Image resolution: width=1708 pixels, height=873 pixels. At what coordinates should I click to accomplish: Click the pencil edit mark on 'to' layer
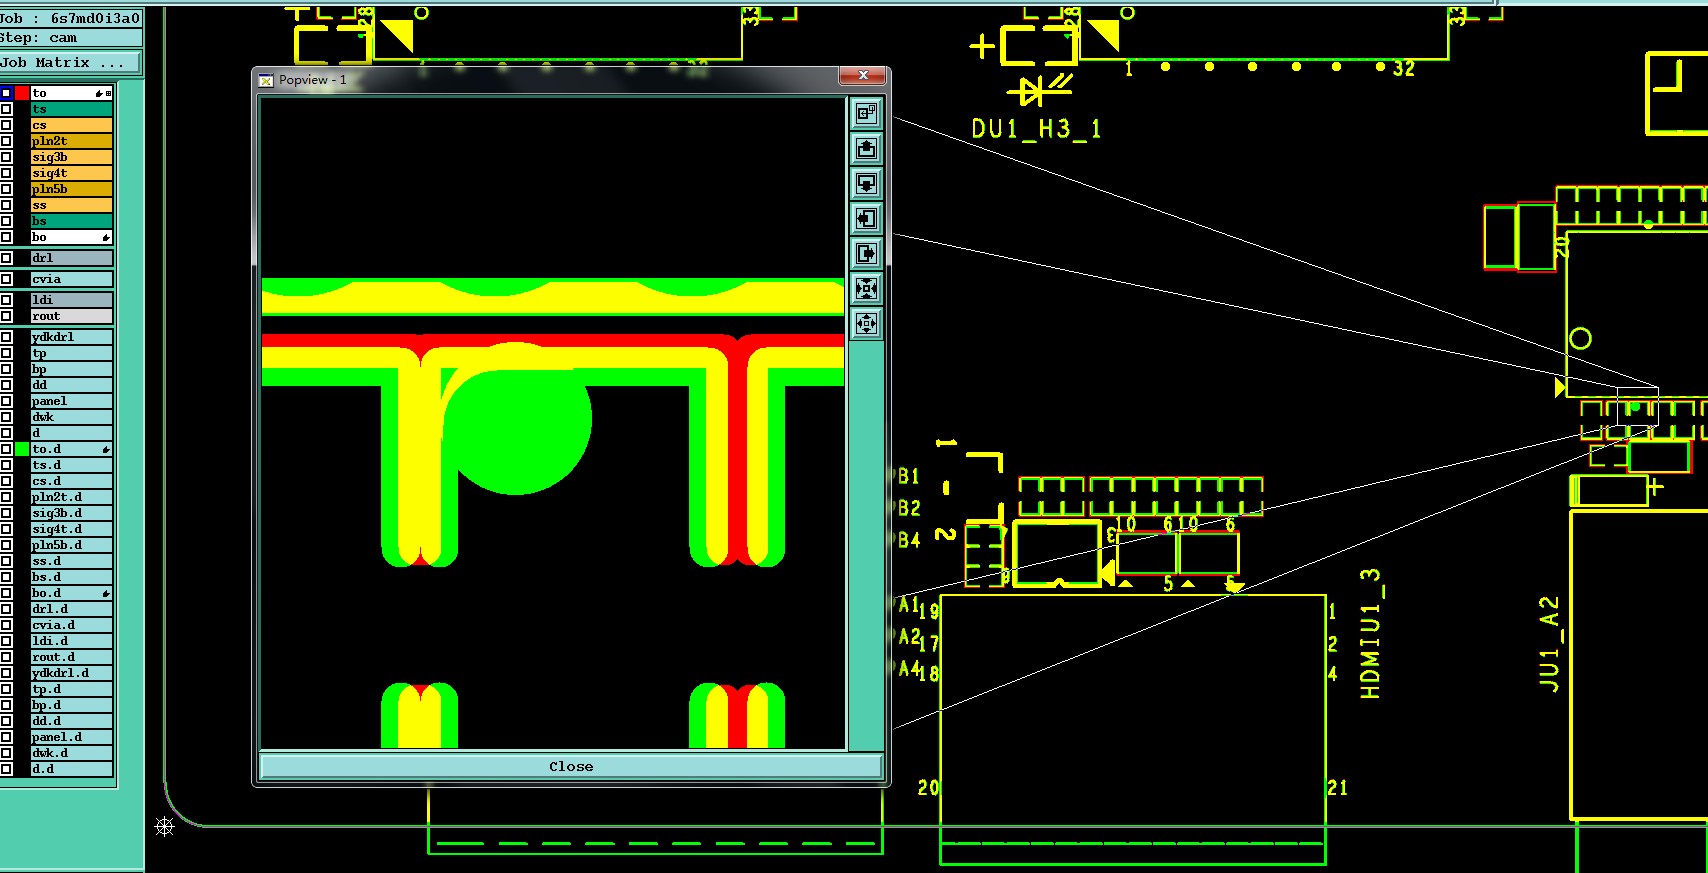click(99, 93)
